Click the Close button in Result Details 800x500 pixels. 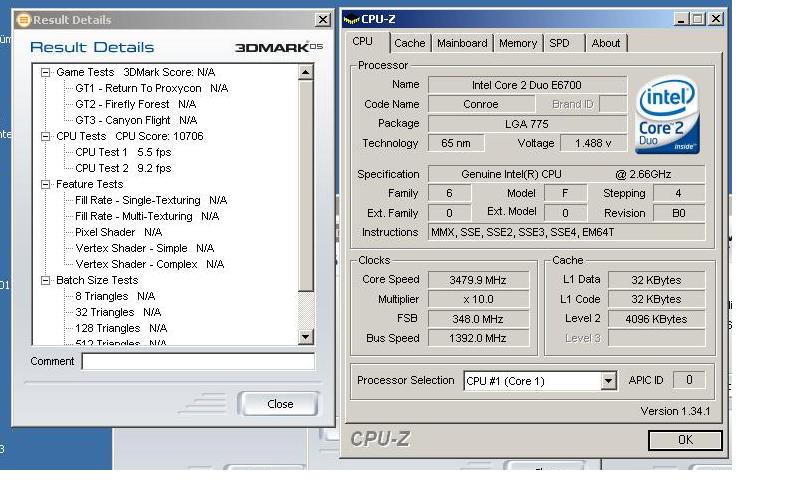(280, 404)
